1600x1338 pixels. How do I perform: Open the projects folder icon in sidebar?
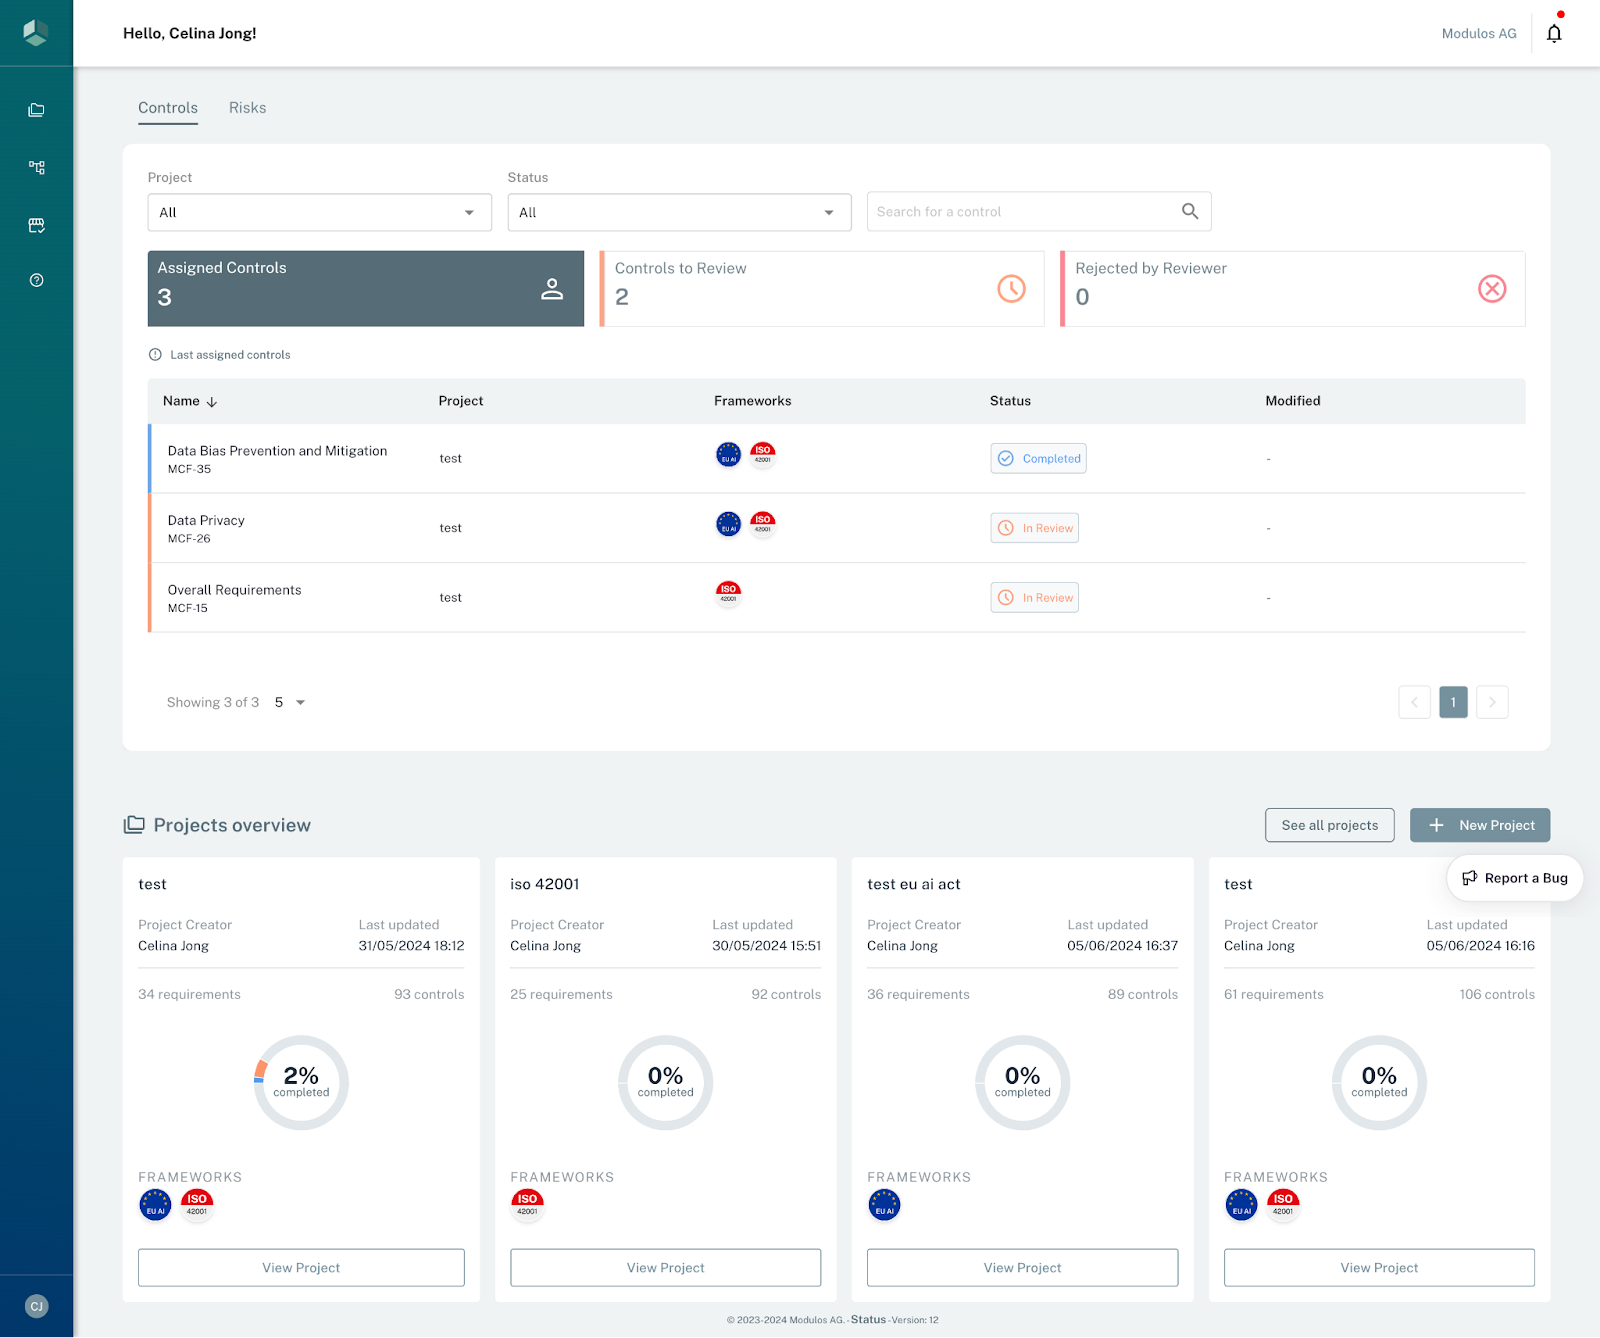click(36, 110)
